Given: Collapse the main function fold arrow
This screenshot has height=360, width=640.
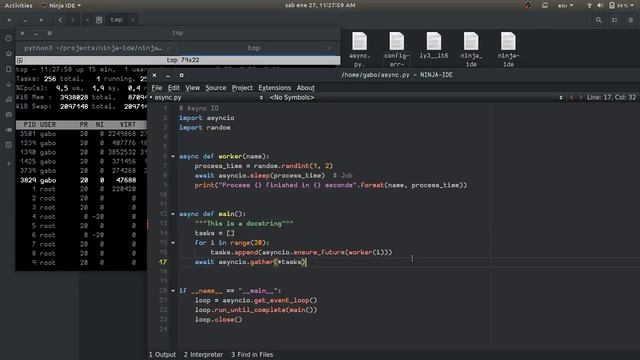Looking at the screenshot, I should tap(173, 214).
